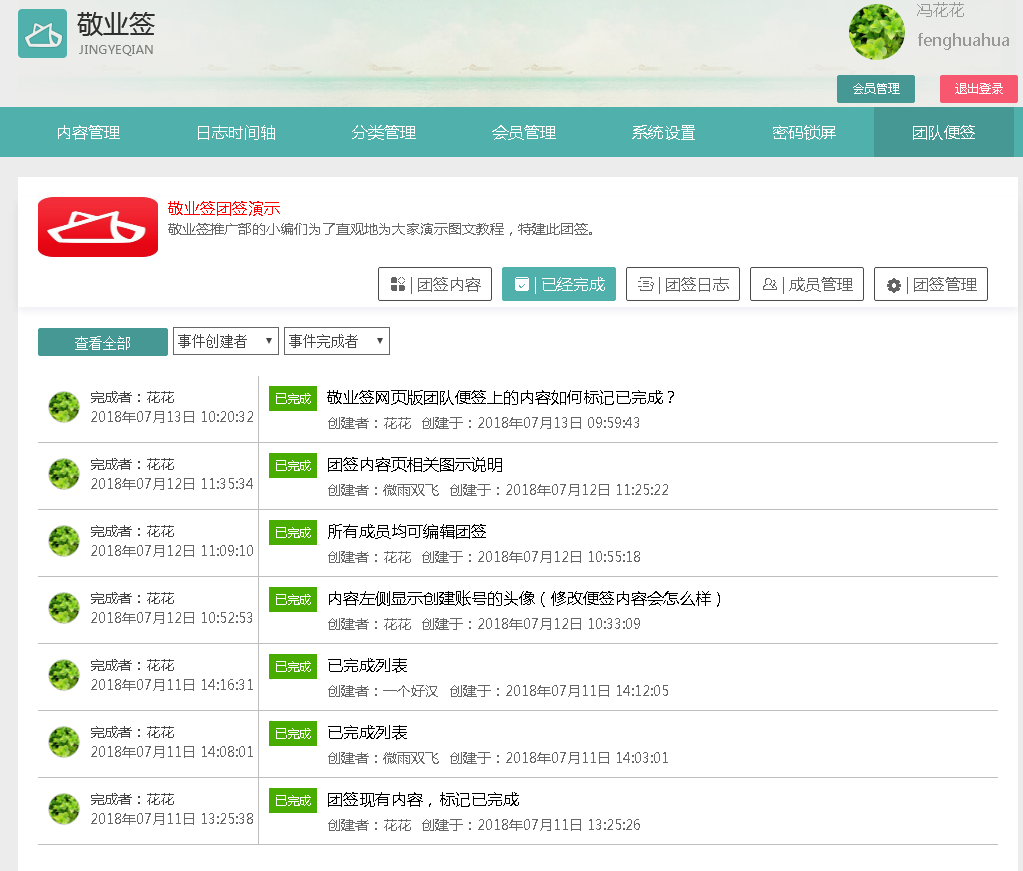Click completion time 2018年07月12日 10:52:53

pos(172,618)
